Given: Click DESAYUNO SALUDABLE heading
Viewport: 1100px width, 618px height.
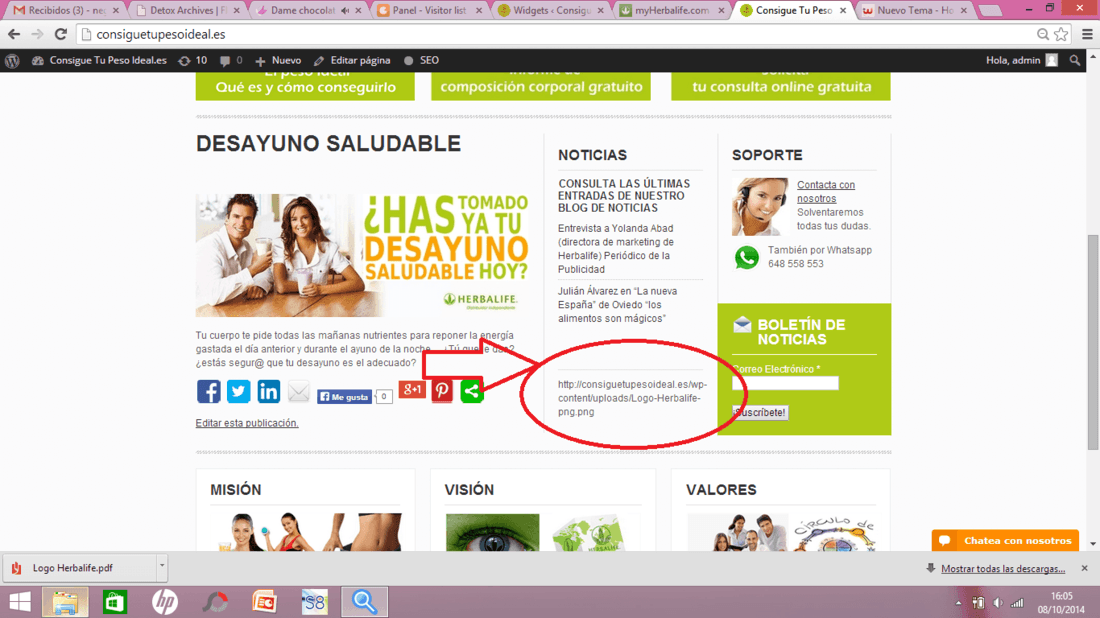Looking at the screenshot, I should tap(328, 144).
